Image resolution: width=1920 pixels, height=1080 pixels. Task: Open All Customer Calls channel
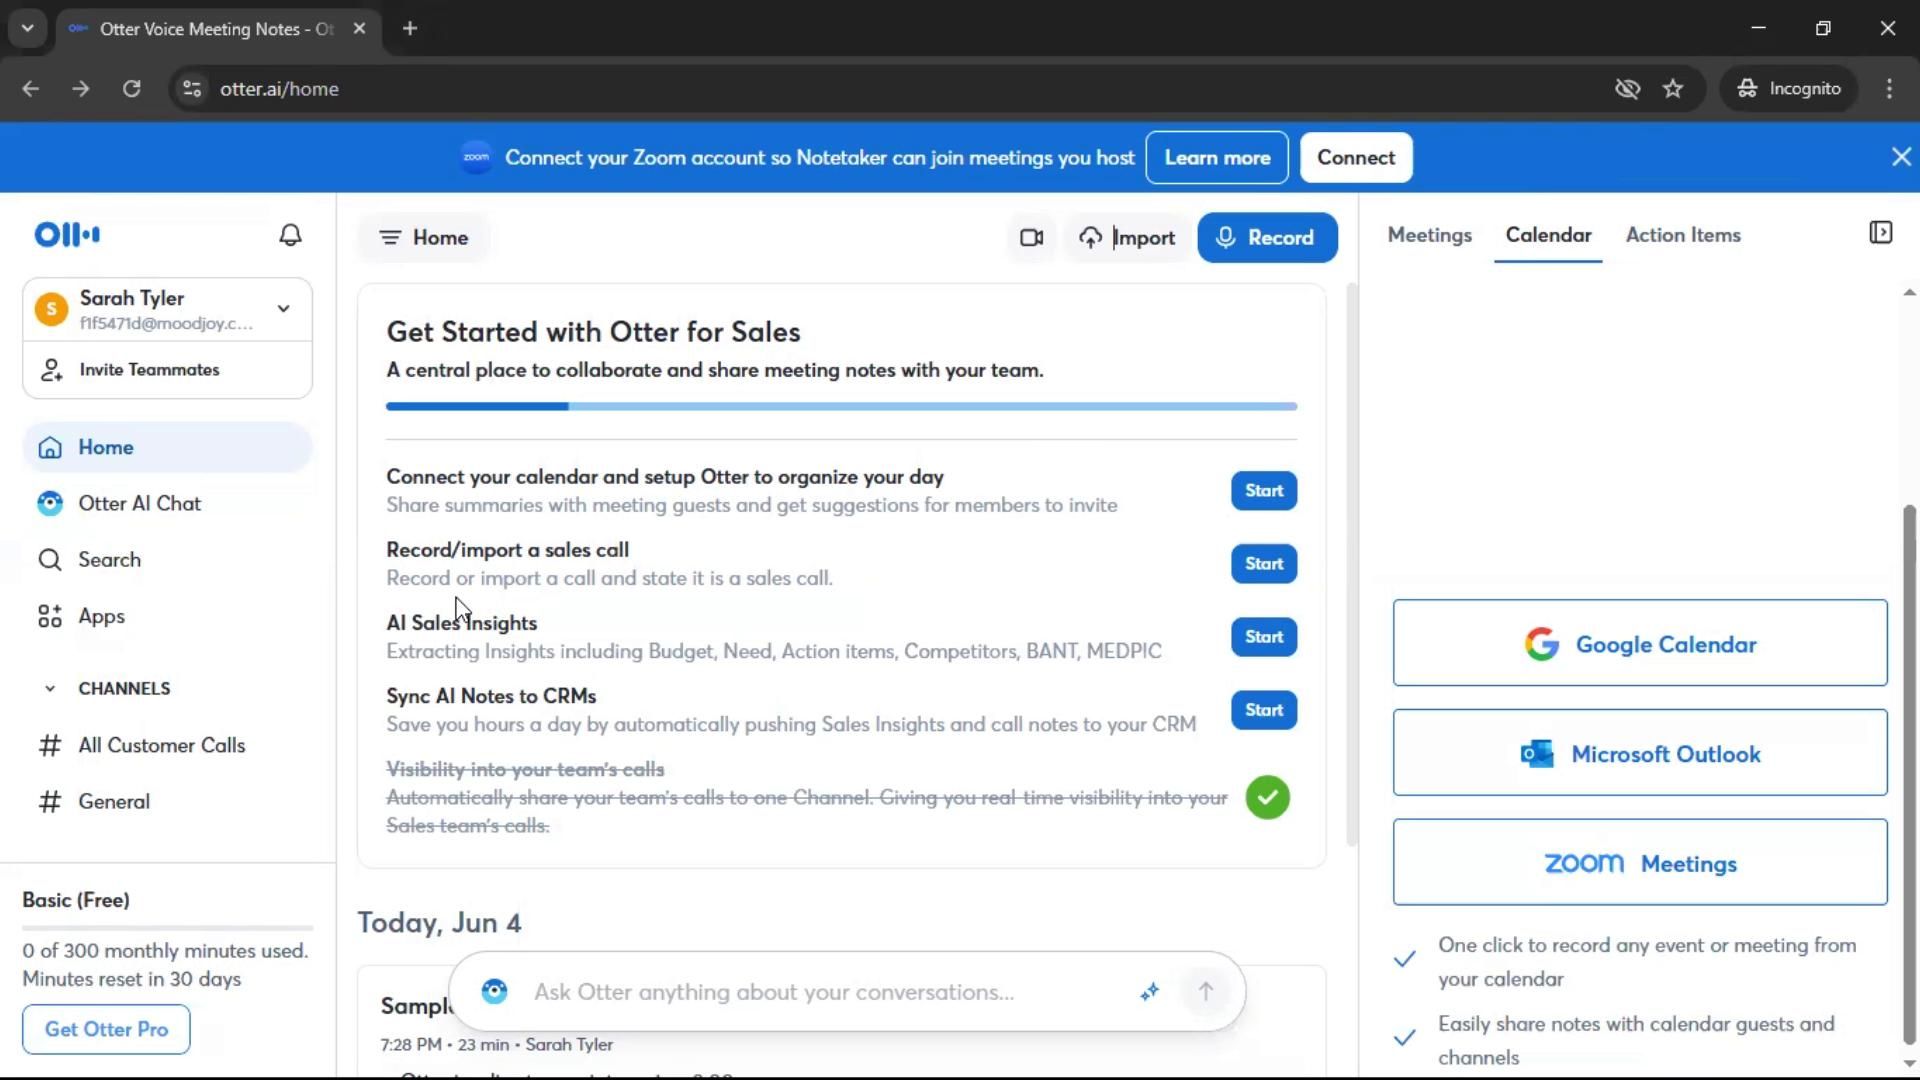[x=167, y=745]
